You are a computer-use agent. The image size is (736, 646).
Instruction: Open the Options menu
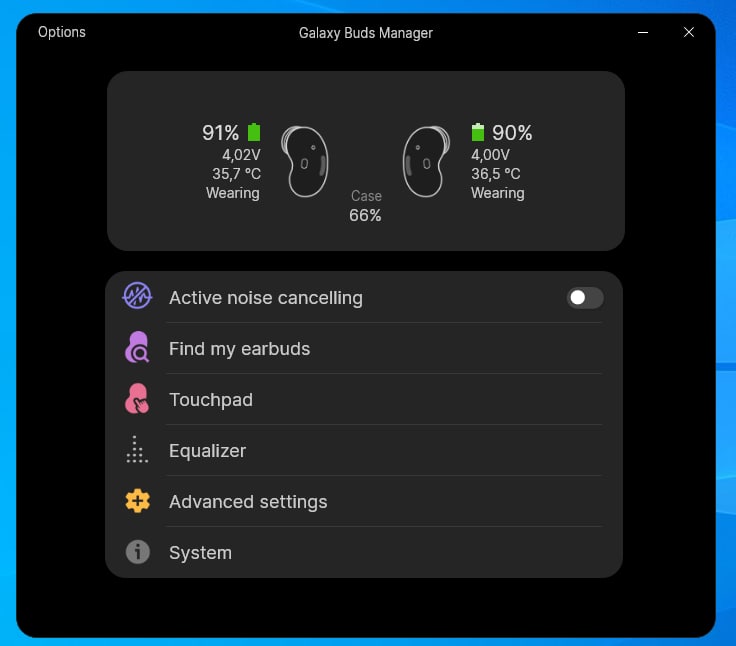(x=62, y=32)
